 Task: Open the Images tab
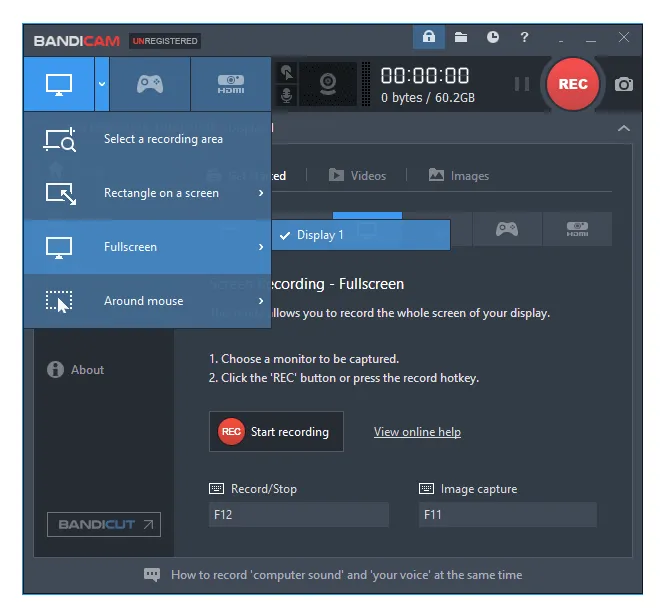459,175
